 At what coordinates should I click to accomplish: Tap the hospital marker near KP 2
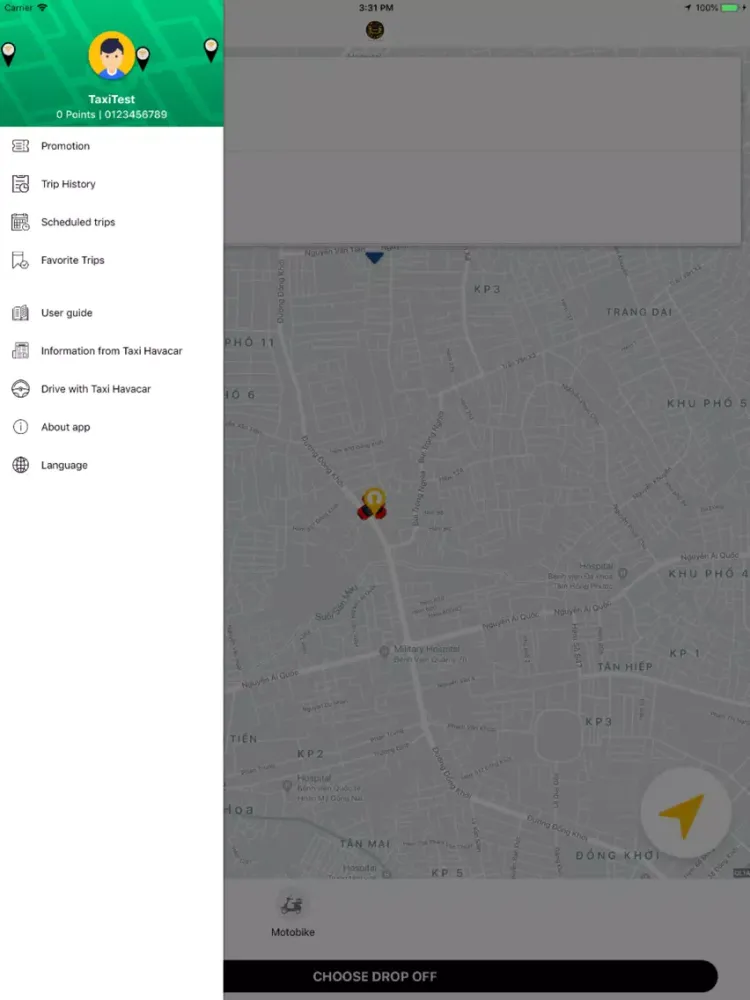pos(287,786)
